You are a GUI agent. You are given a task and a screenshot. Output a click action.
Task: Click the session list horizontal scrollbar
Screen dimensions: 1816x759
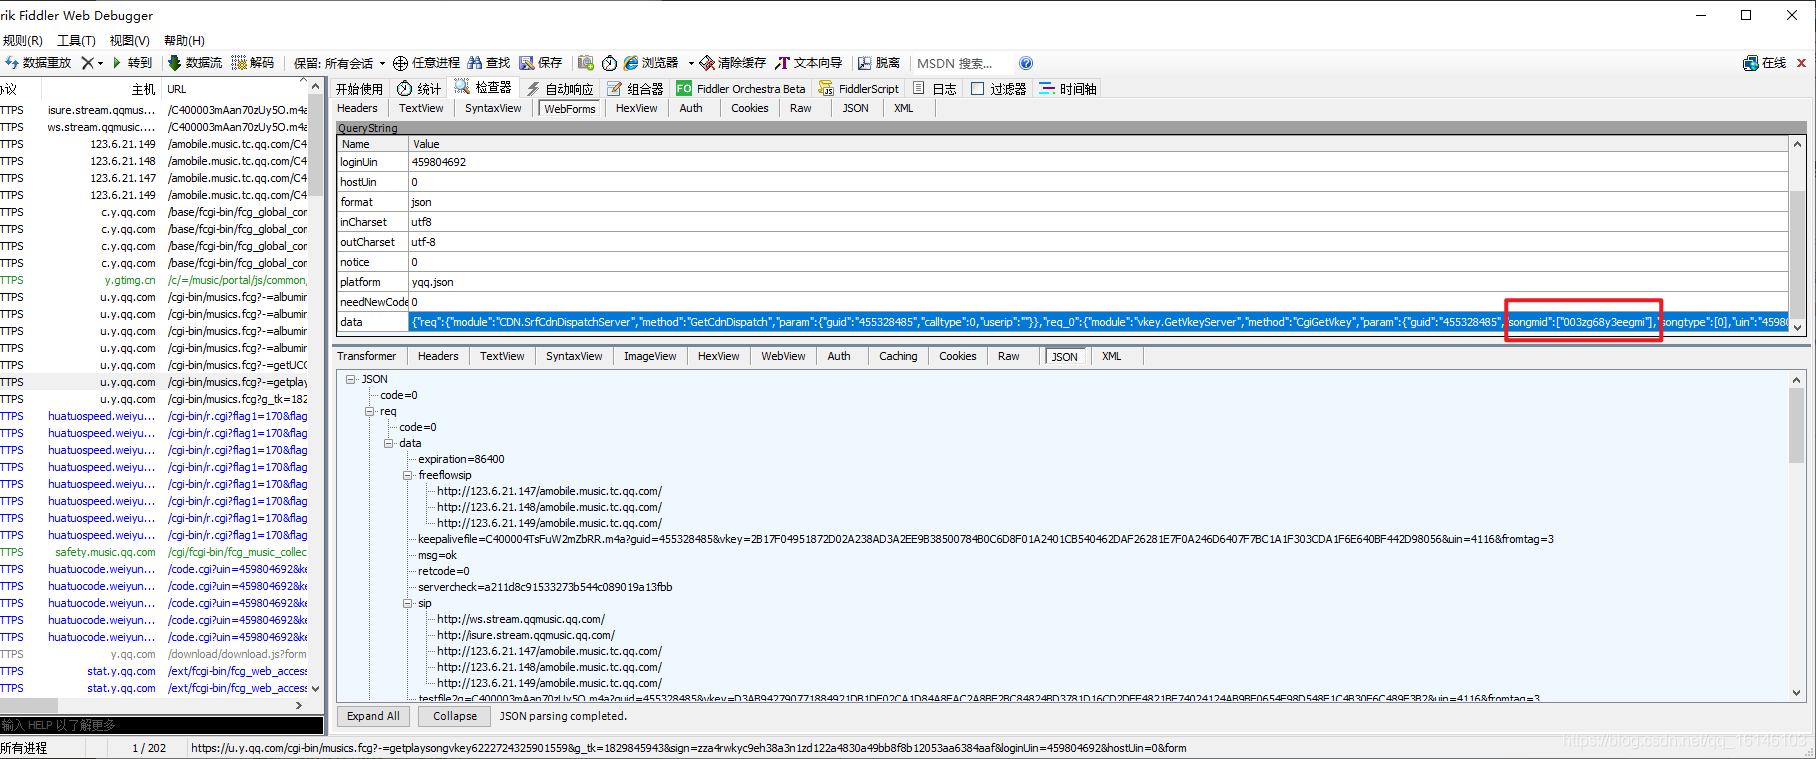tap(153, 705)
